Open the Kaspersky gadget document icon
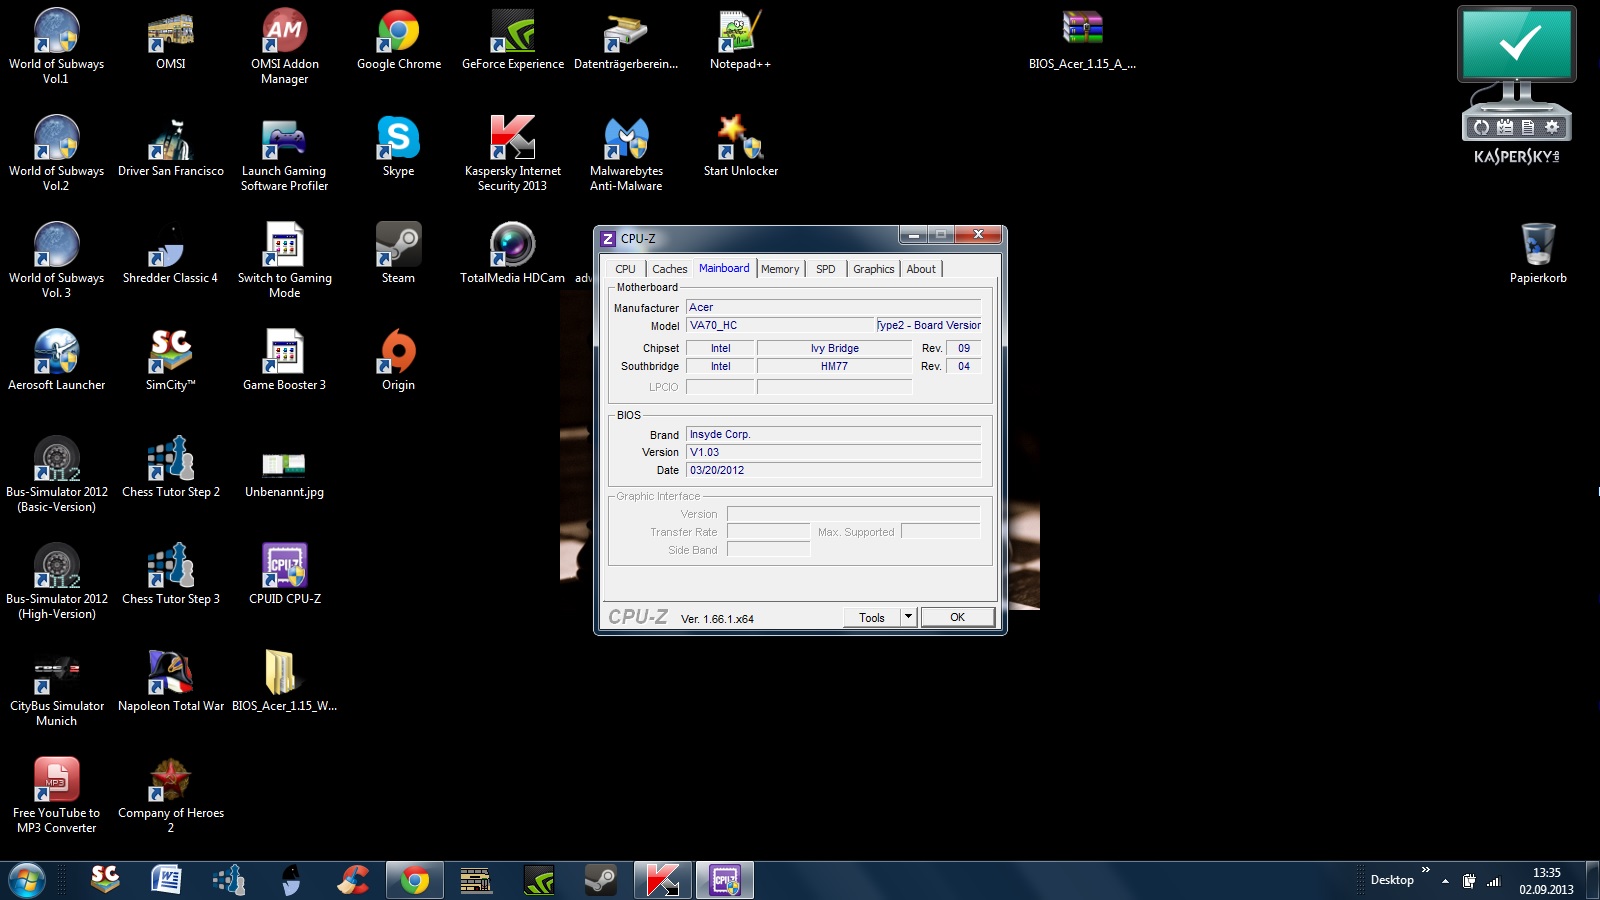This screenshot has width=1600, height=900. click(x=1528, y=127)
